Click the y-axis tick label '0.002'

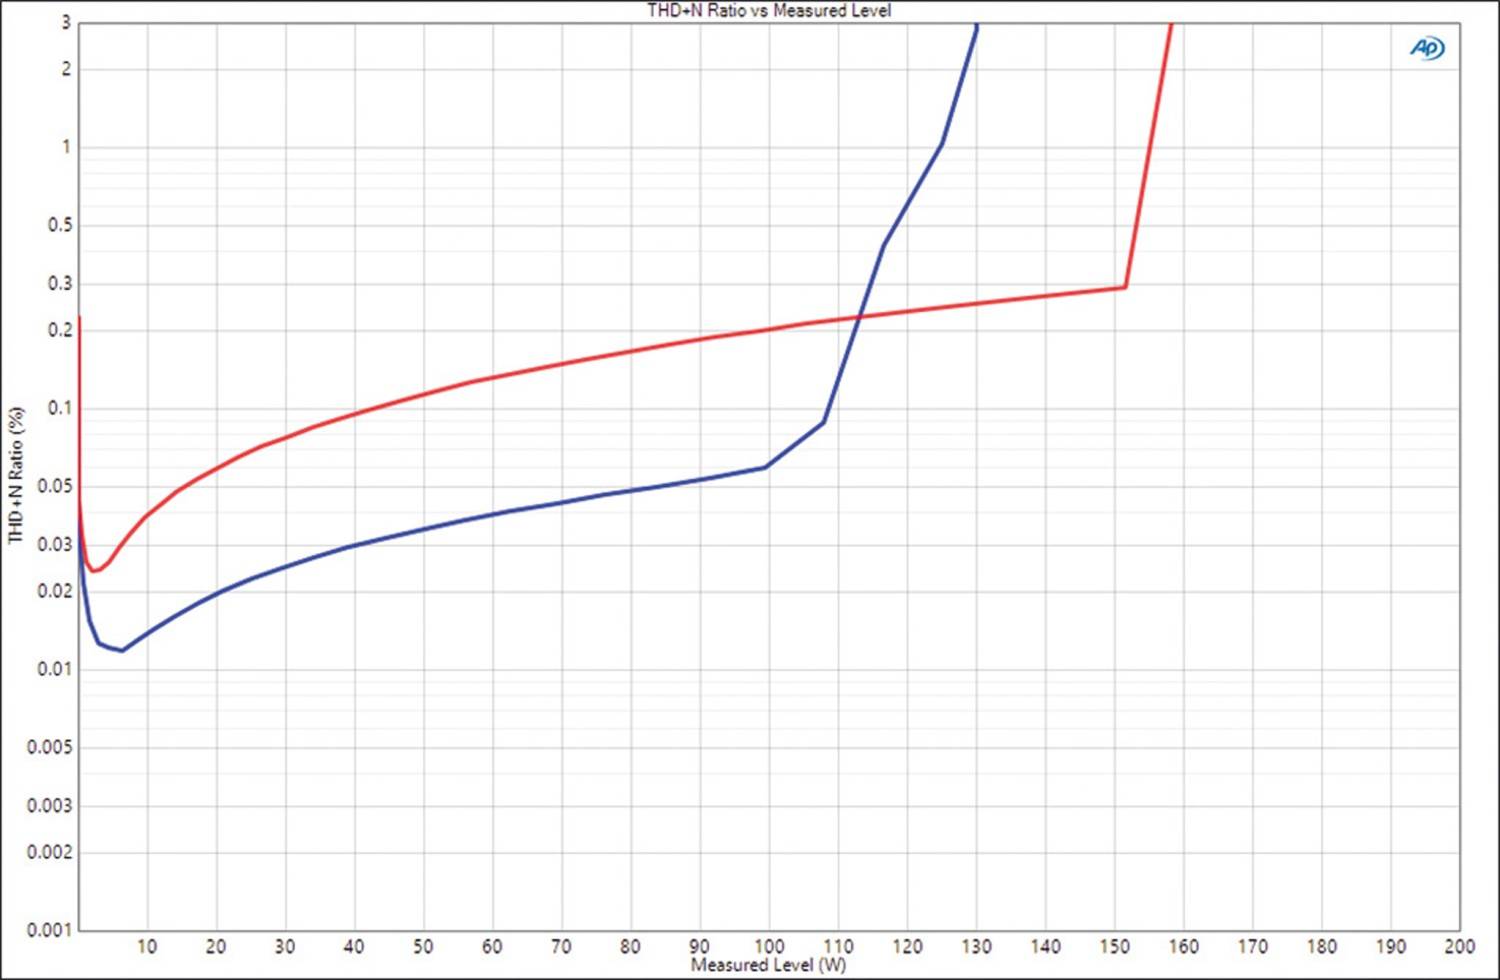(x=49, y=852)
